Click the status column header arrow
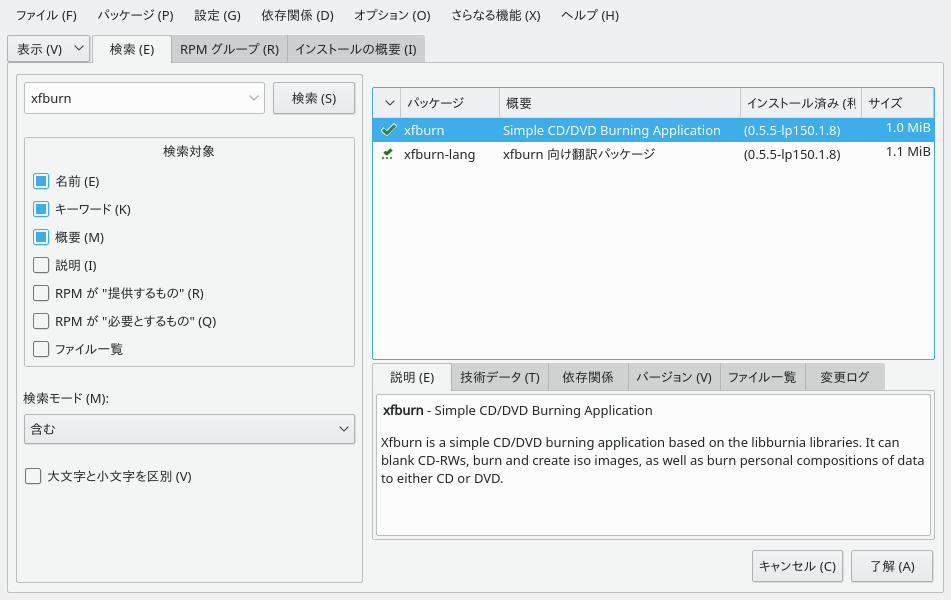The height and width of the screenshot is (600, 951). click(389, 103)
